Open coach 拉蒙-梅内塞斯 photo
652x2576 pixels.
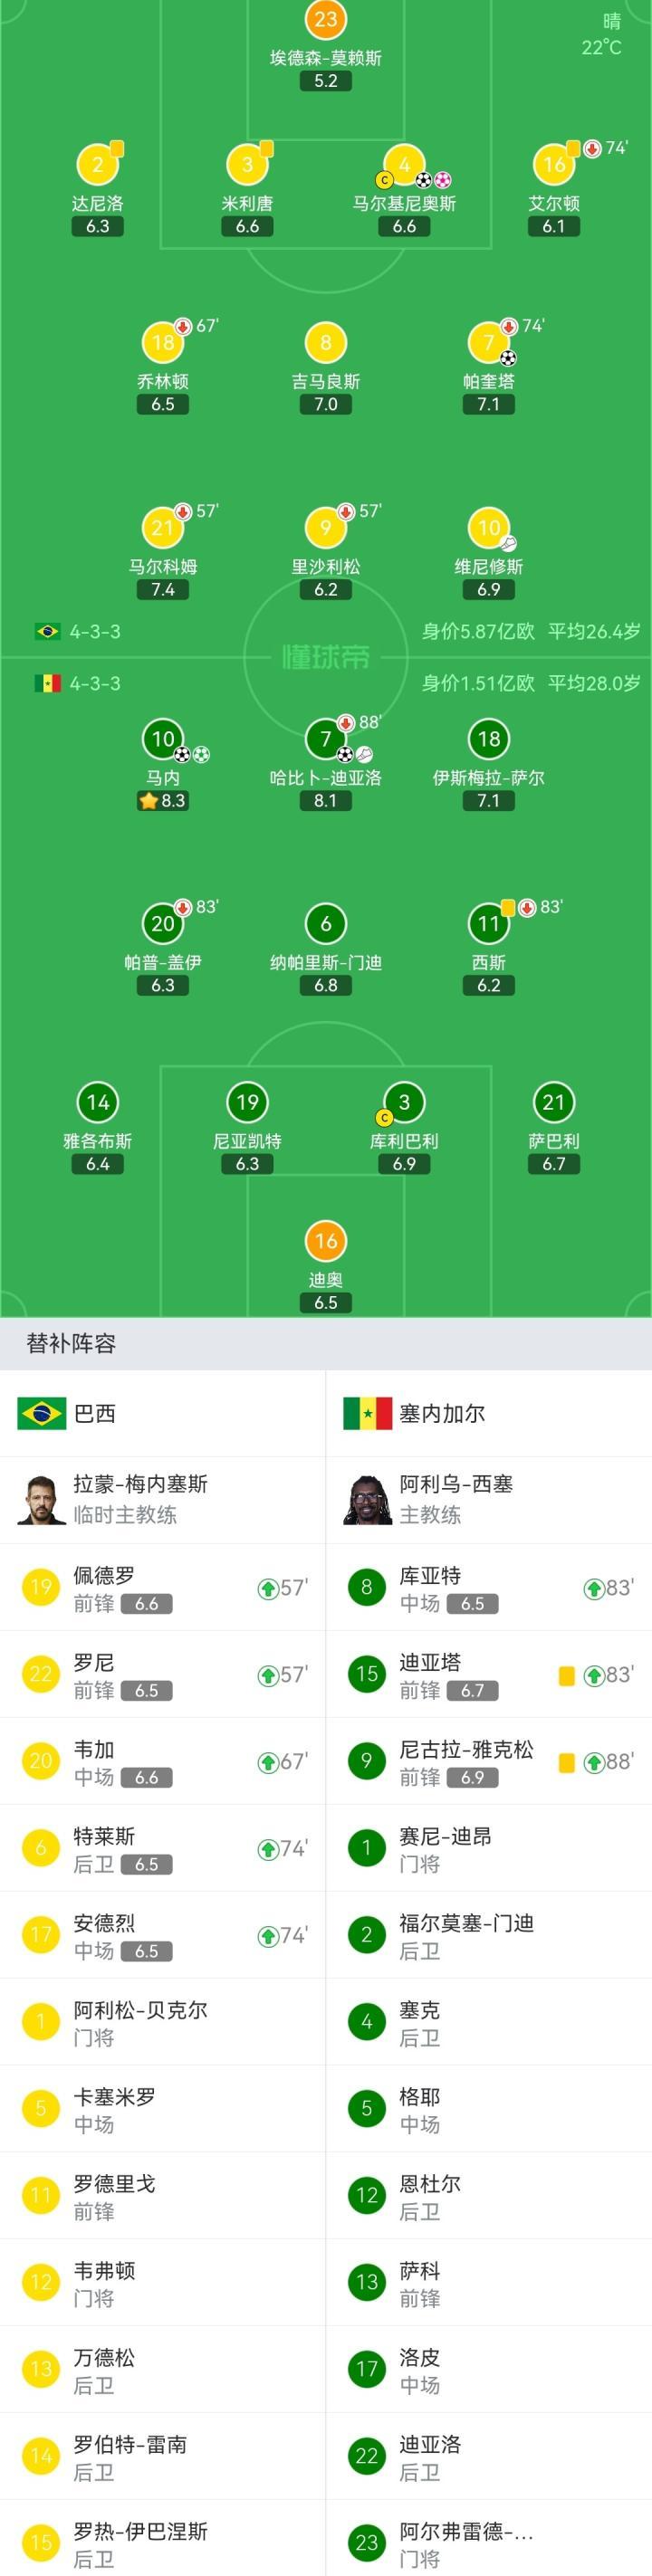click(41, 1500)
